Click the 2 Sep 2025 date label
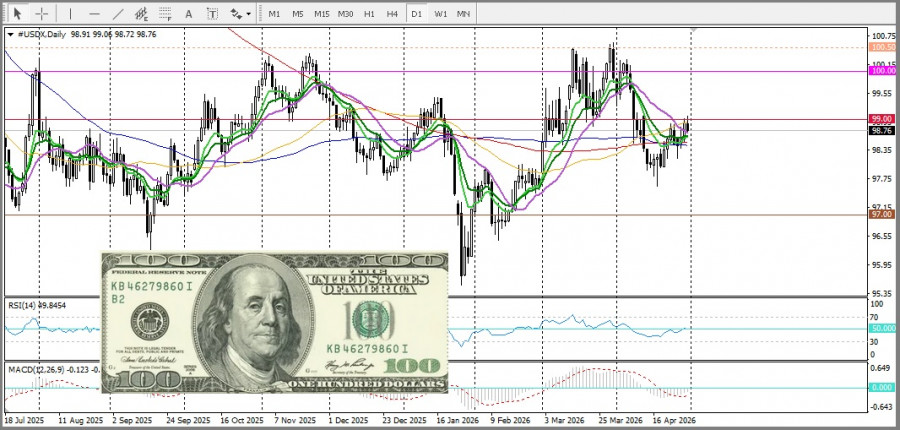 (132, 420)
